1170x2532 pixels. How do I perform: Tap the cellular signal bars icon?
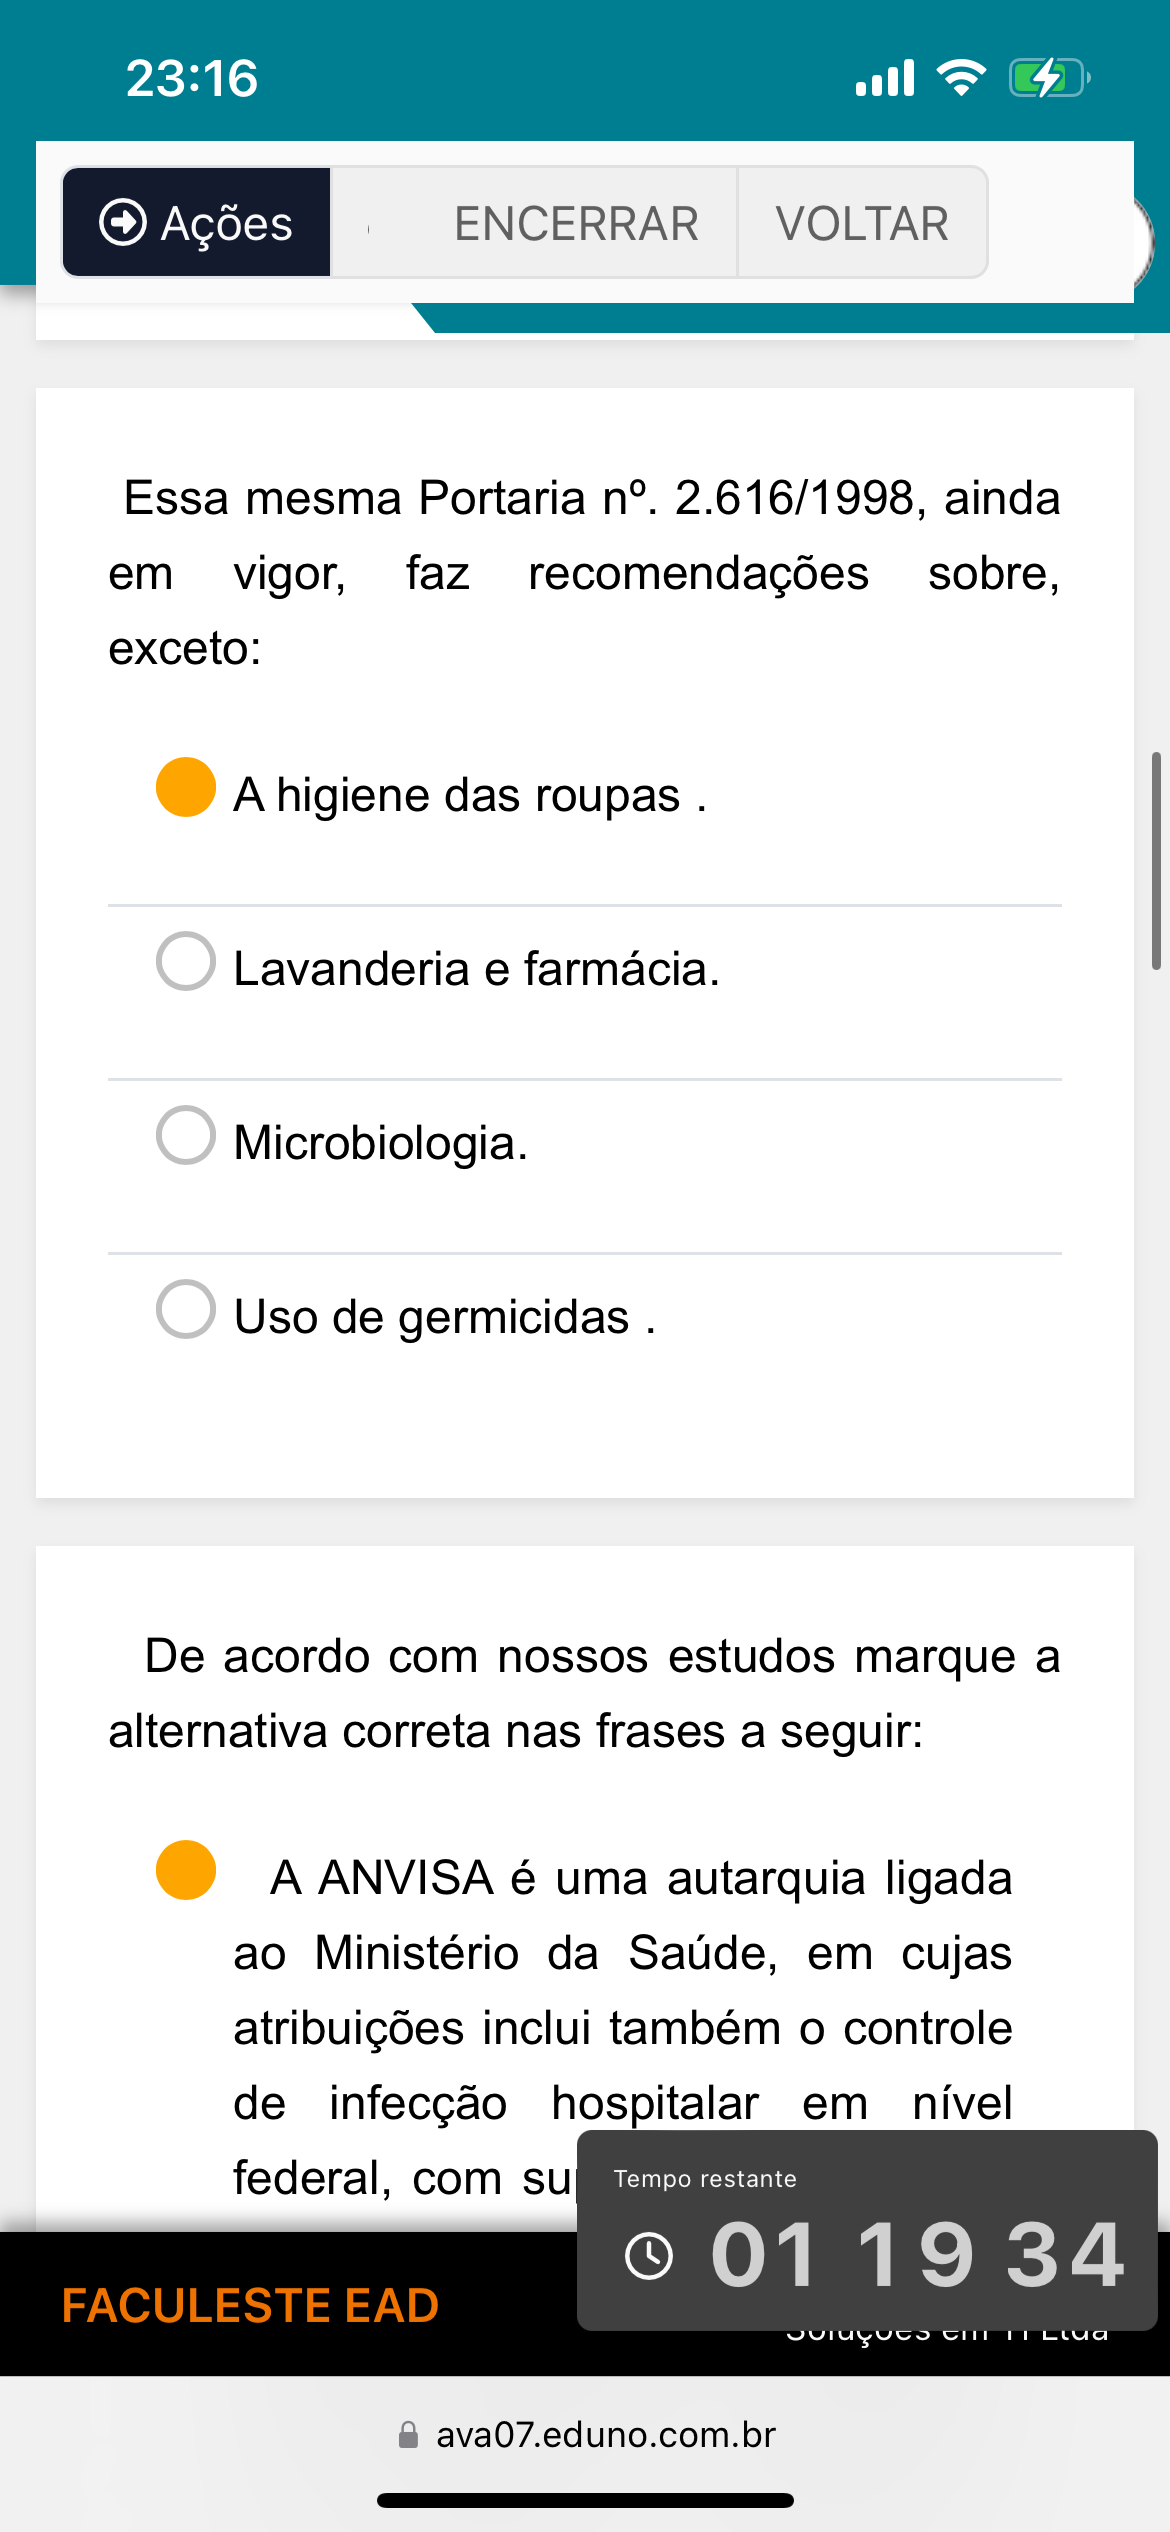[885, 78]
